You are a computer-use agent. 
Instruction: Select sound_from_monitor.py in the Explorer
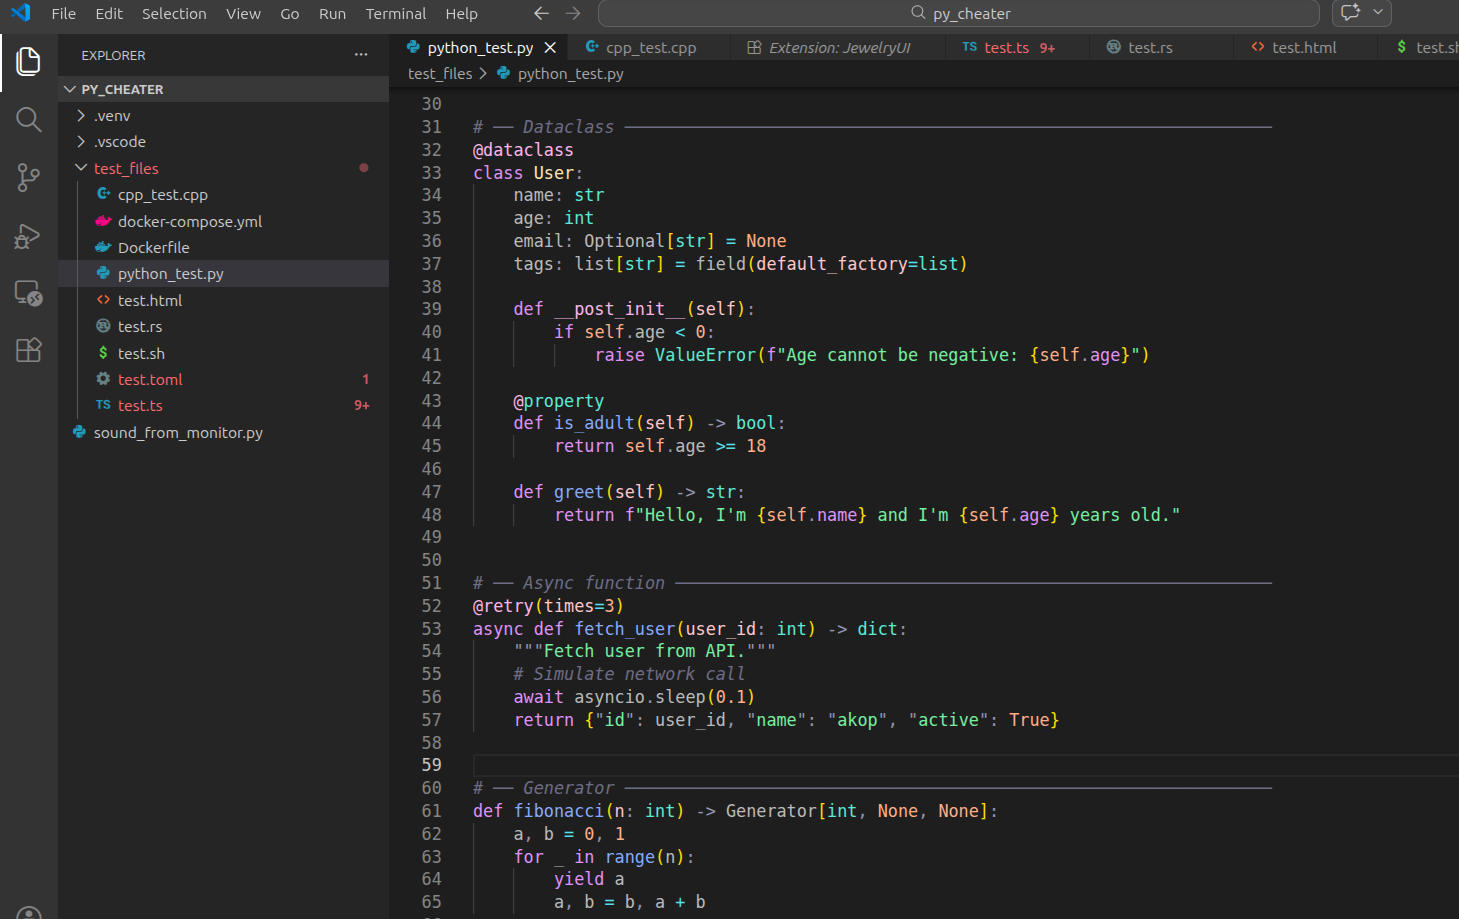click(178, 432)
